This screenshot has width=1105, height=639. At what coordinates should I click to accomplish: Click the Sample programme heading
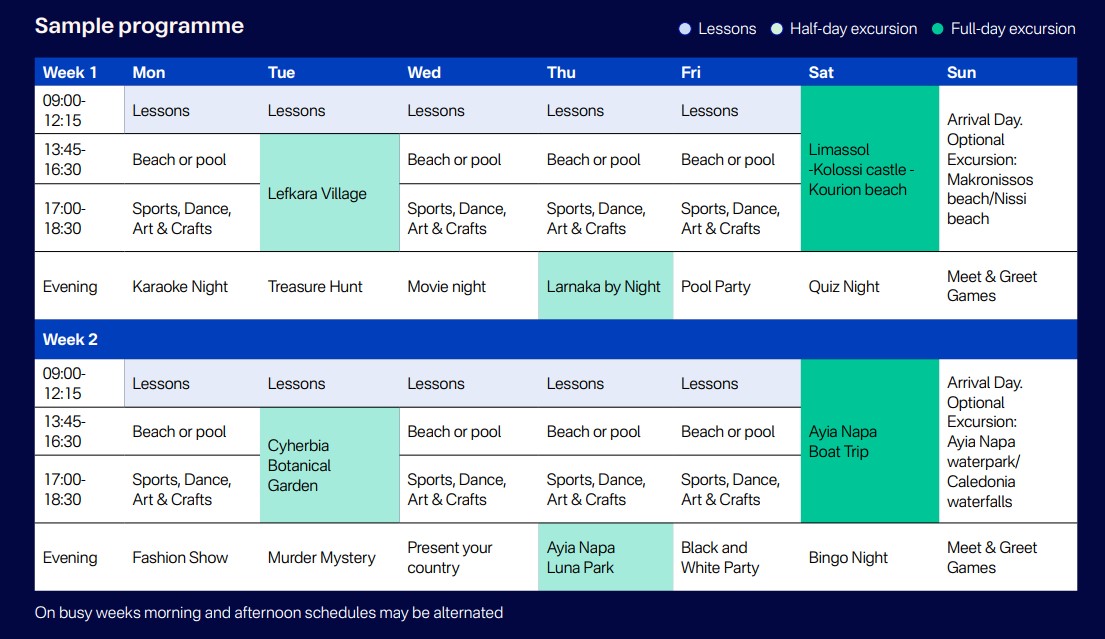(x=139, y=26)
